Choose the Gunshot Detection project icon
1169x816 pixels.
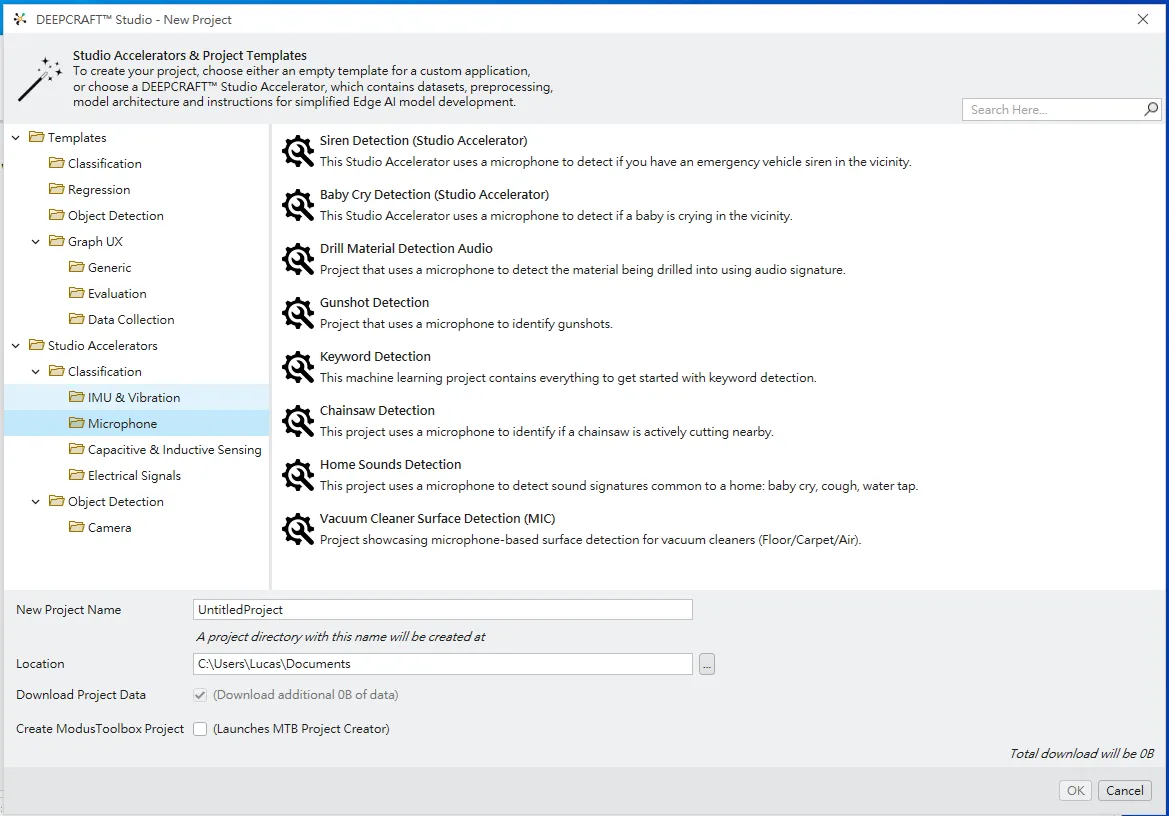click(298, 313)
